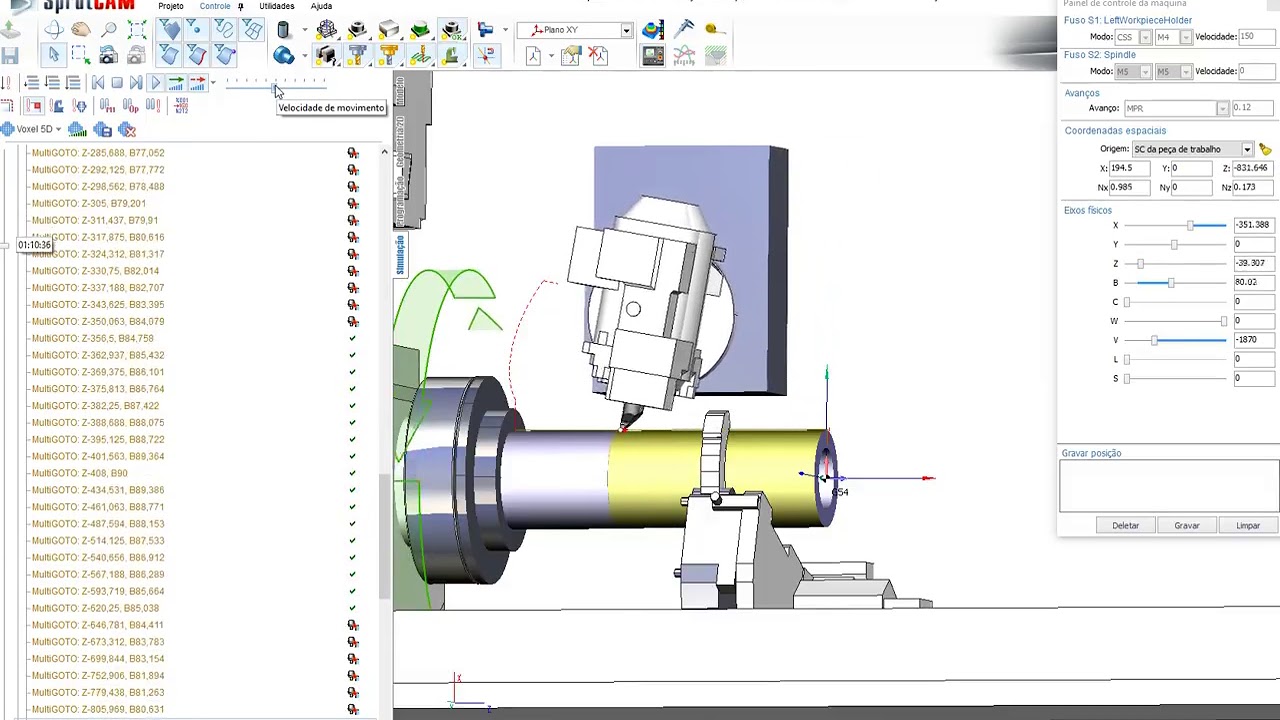This screenshot has height=720, width=1280.
Task: Click the blue part view icon
Action: point(283,55)
